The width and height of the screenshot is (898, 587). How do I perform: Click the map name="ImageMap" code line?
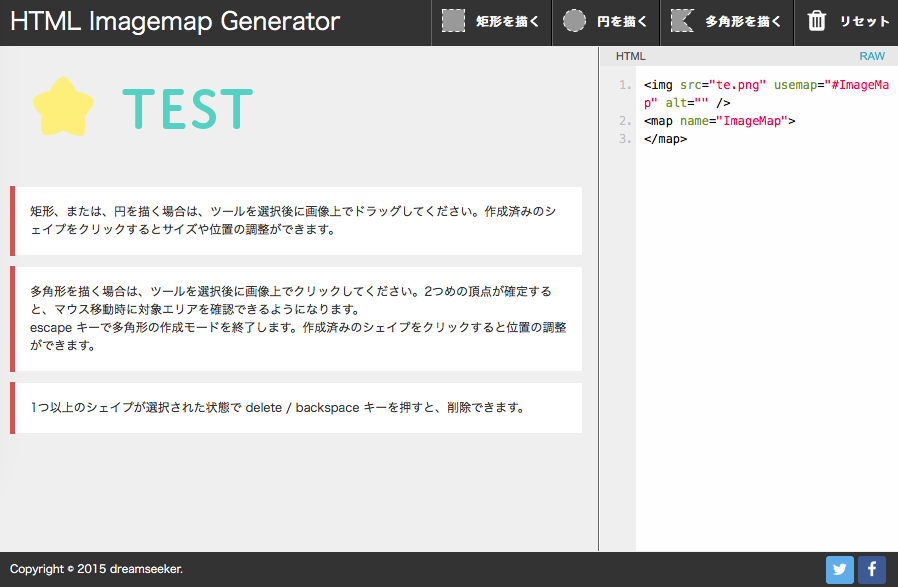point(719,121)
